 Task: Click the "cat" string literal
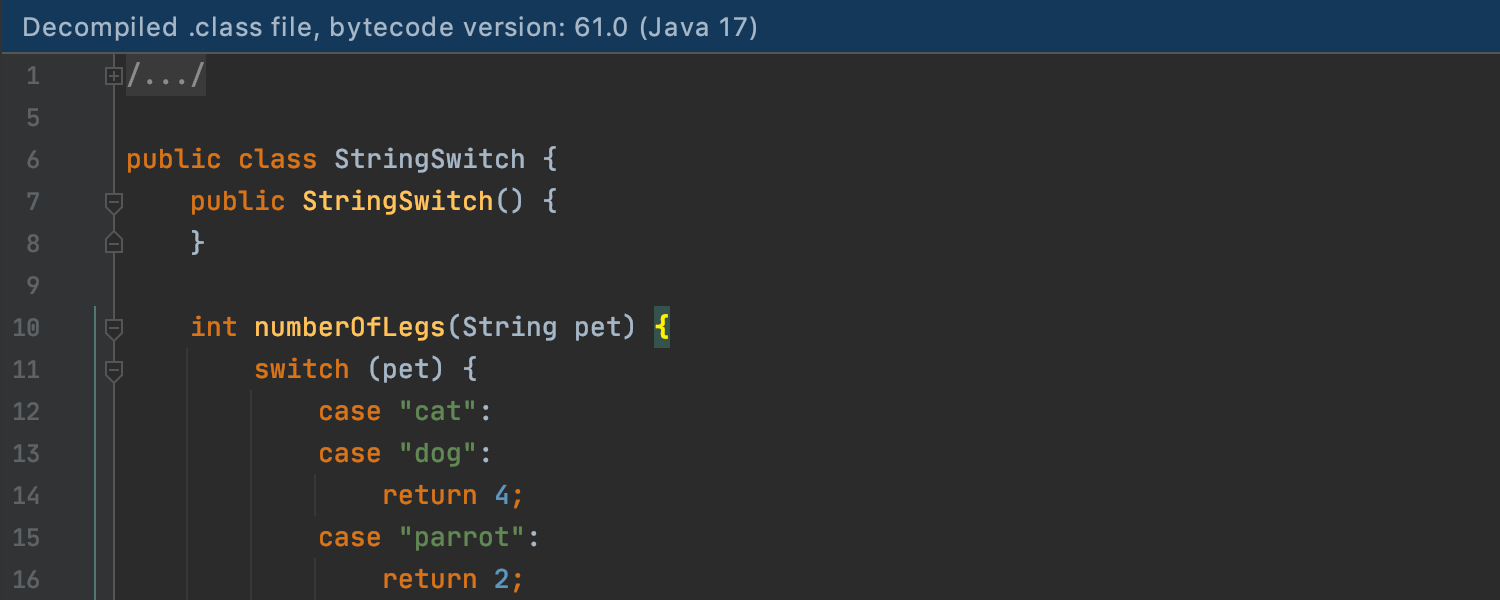[439, 412]
